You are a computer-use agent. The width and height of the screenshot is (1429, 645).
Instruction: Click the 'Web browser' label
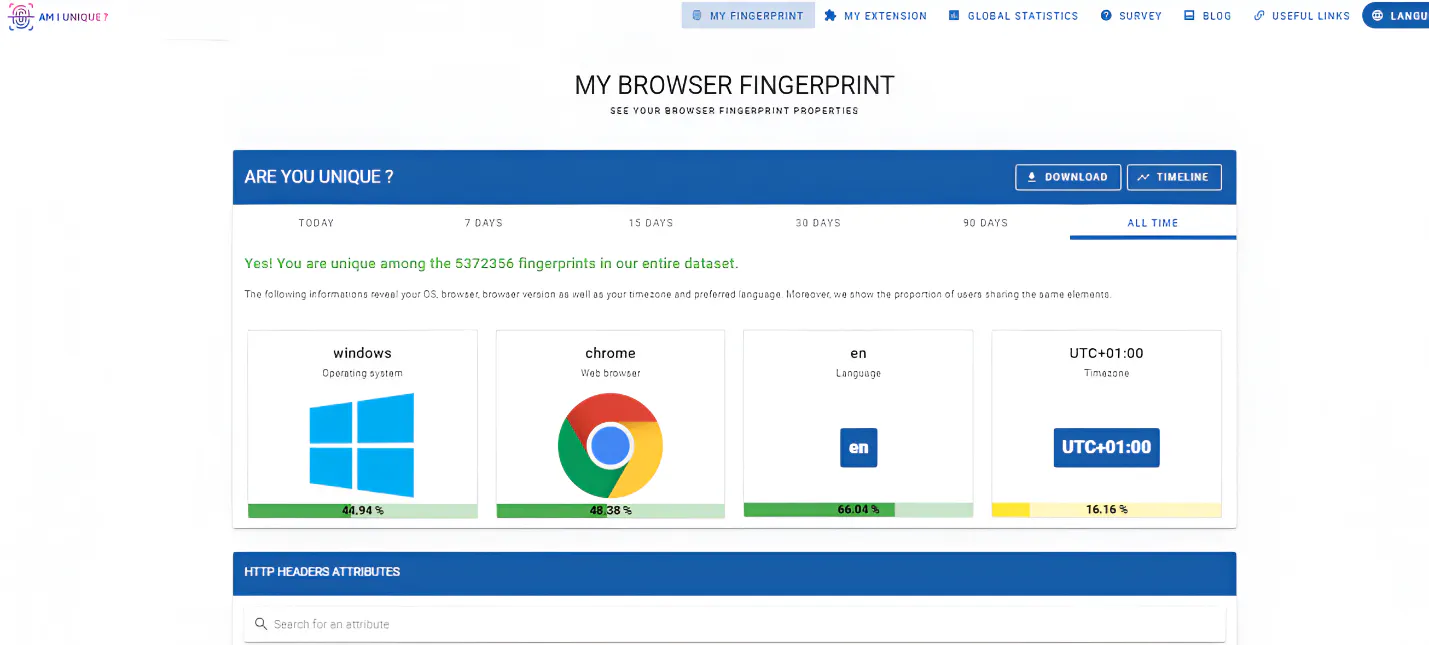610,373
